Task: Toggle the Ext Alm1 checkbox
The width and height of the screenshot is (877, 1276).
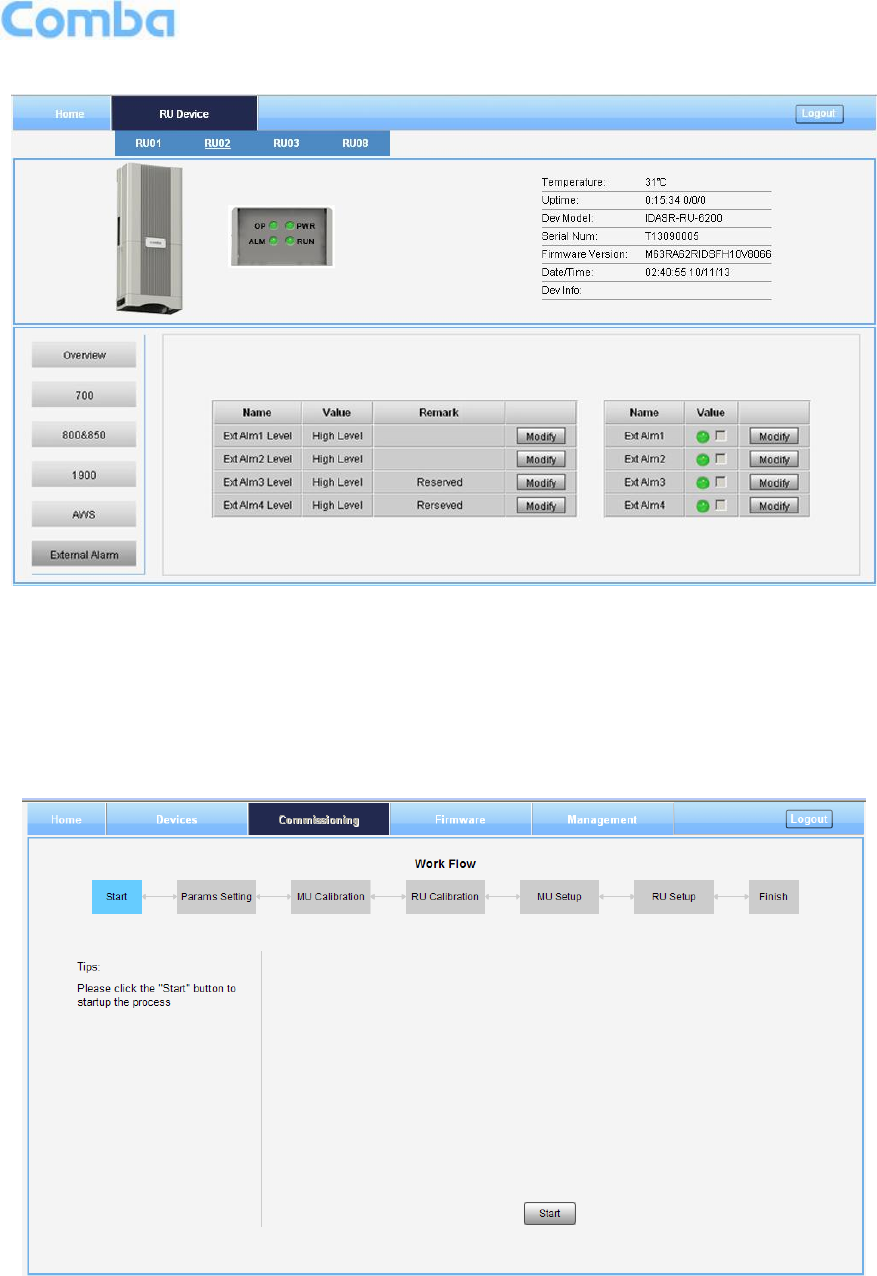Action: [x=720, y=436]
